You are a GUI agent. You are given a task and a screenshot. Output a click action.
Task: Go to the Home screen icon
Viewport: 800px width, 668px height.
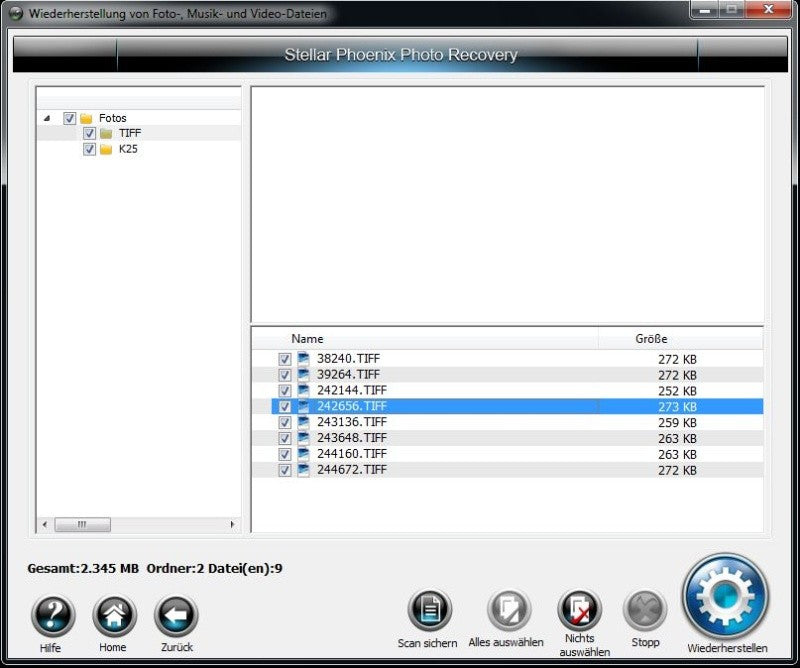click(x=114, y=615)
